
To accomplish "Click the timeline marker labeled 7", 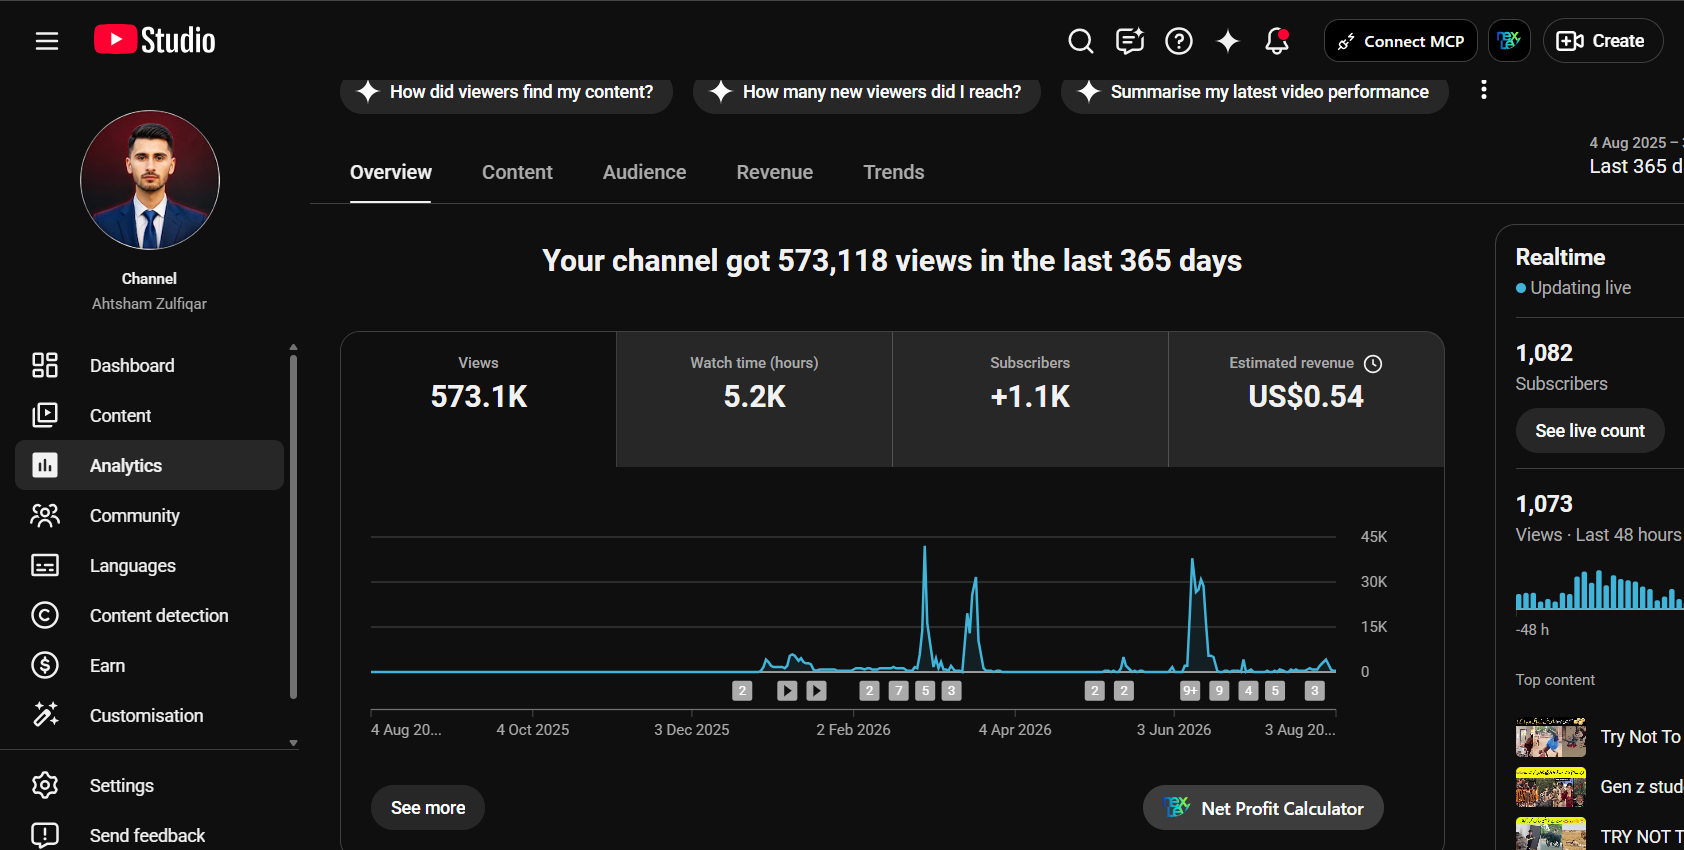I will [x=899, y=691].
